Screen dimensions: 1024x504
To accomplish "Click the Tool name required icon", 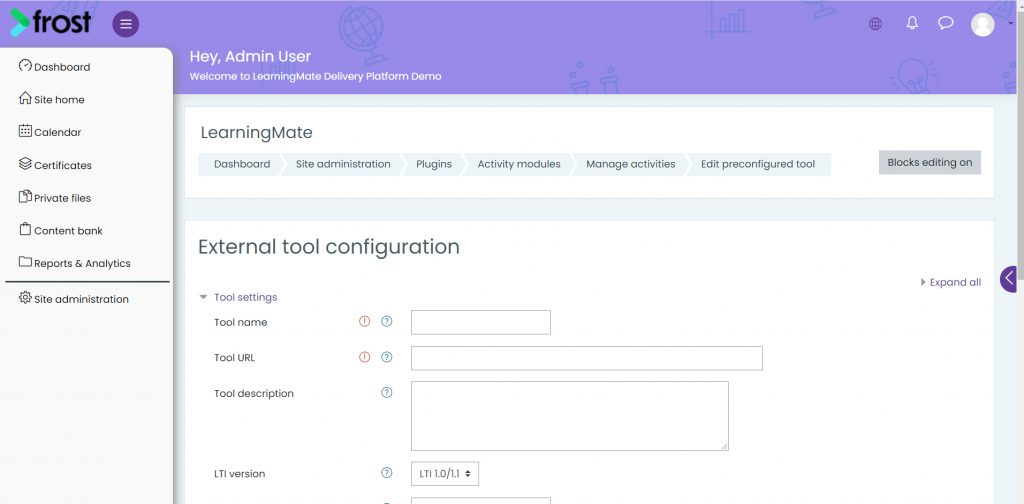I will point(364,321).
